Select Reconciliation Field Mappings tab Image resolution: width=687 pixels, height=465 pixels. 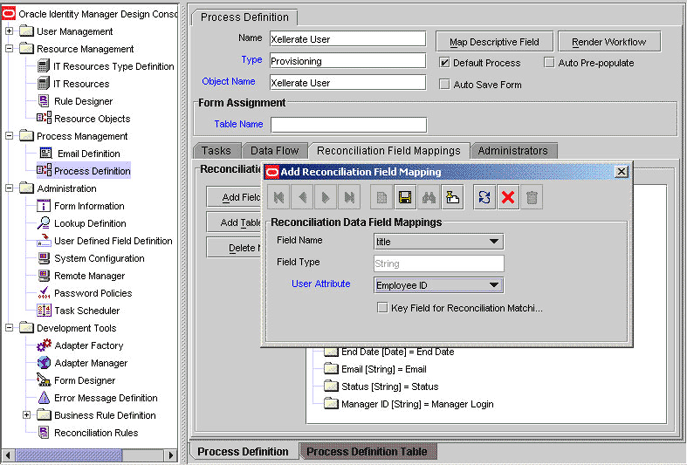(x=389, y=151)
